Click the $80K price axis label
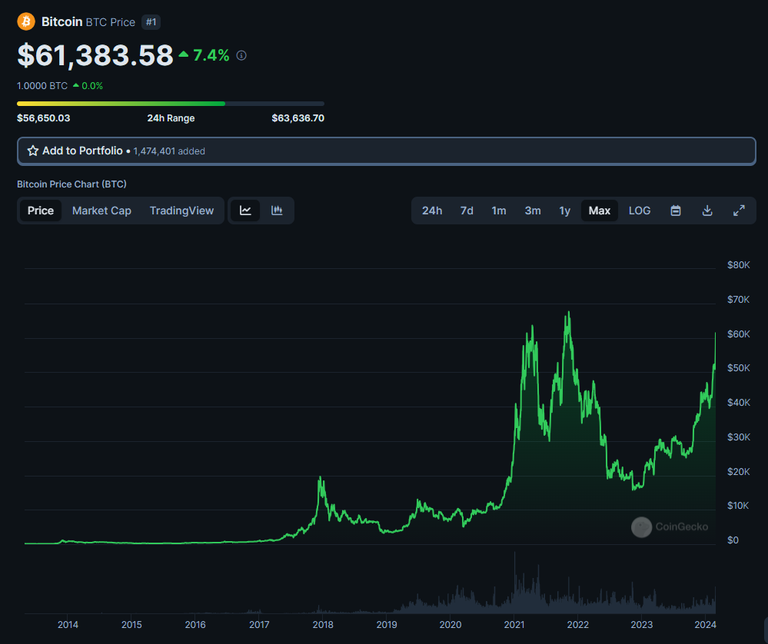 (x=738, y=265)
